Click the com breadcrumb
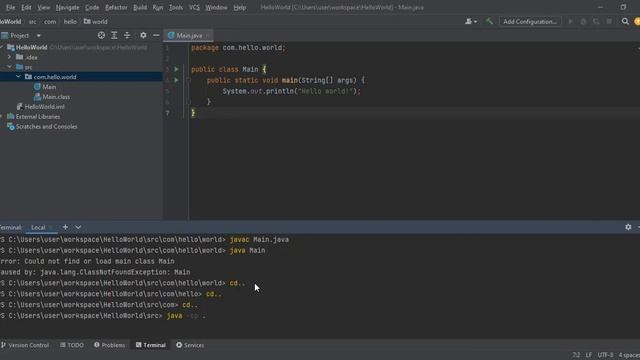Viewport: 640px width, 360px height. 50,22
